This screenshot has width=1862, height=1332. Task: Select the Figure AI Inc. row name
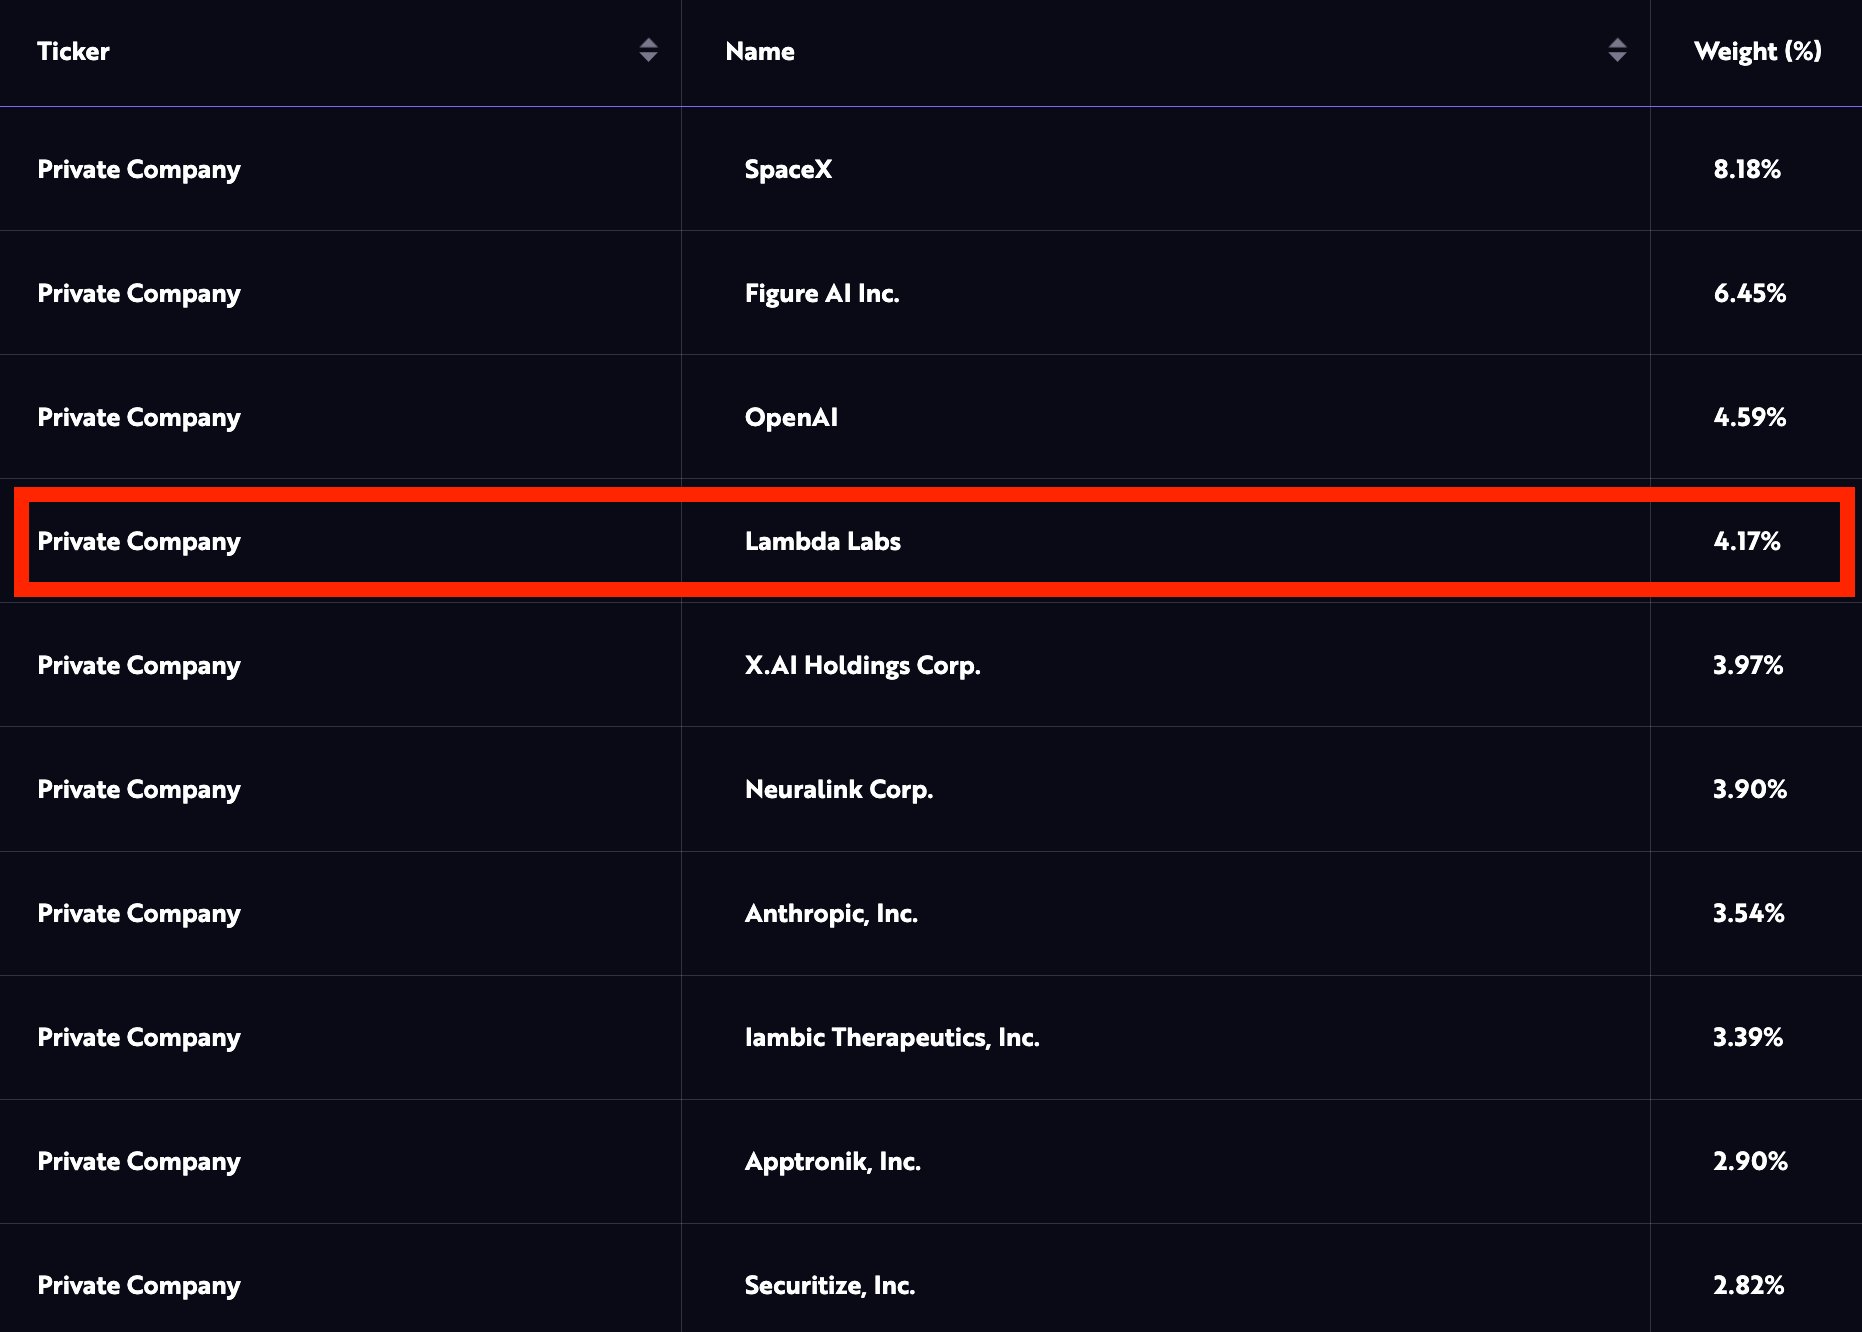pos(822,293)
